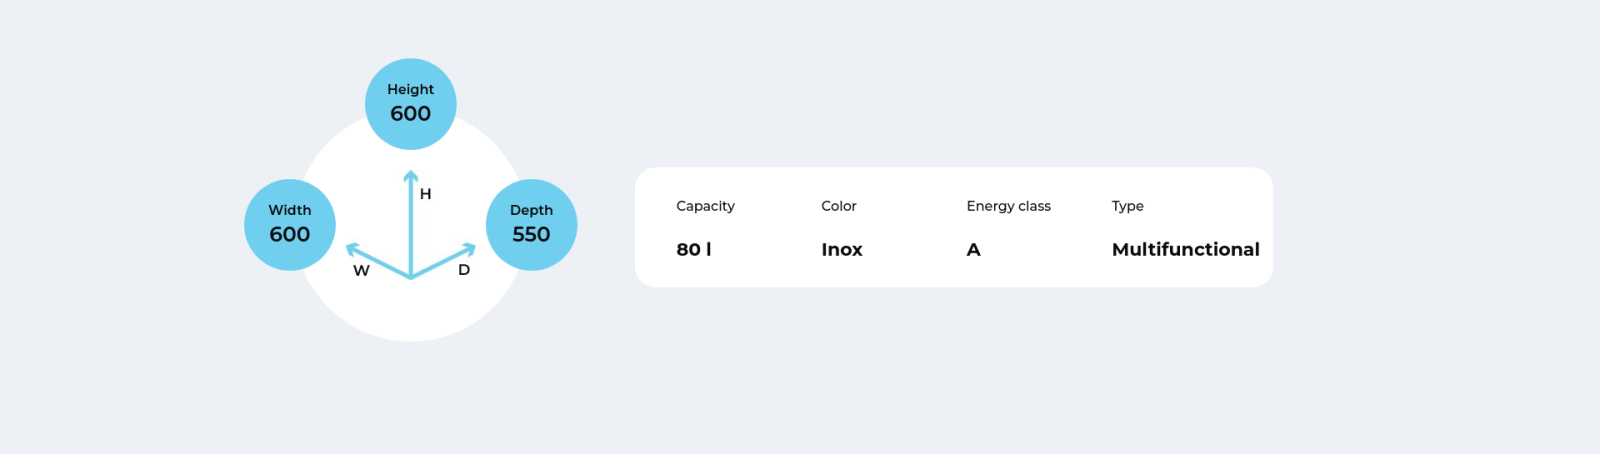Click the Height 600 circle badge
Viewport: 1600px width, 454px height.
click(410, 104)
